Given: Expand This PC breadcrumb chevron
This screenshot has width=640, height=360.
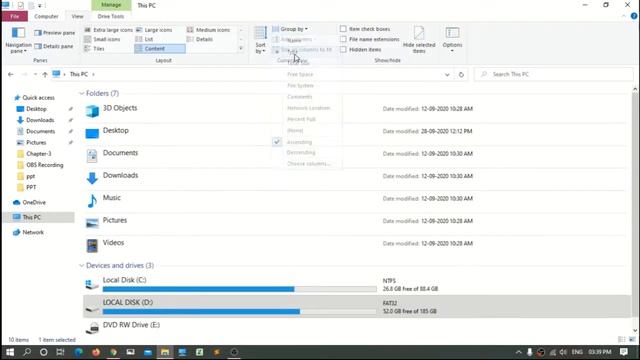Looking at the screenshot, I should (93, 74).
